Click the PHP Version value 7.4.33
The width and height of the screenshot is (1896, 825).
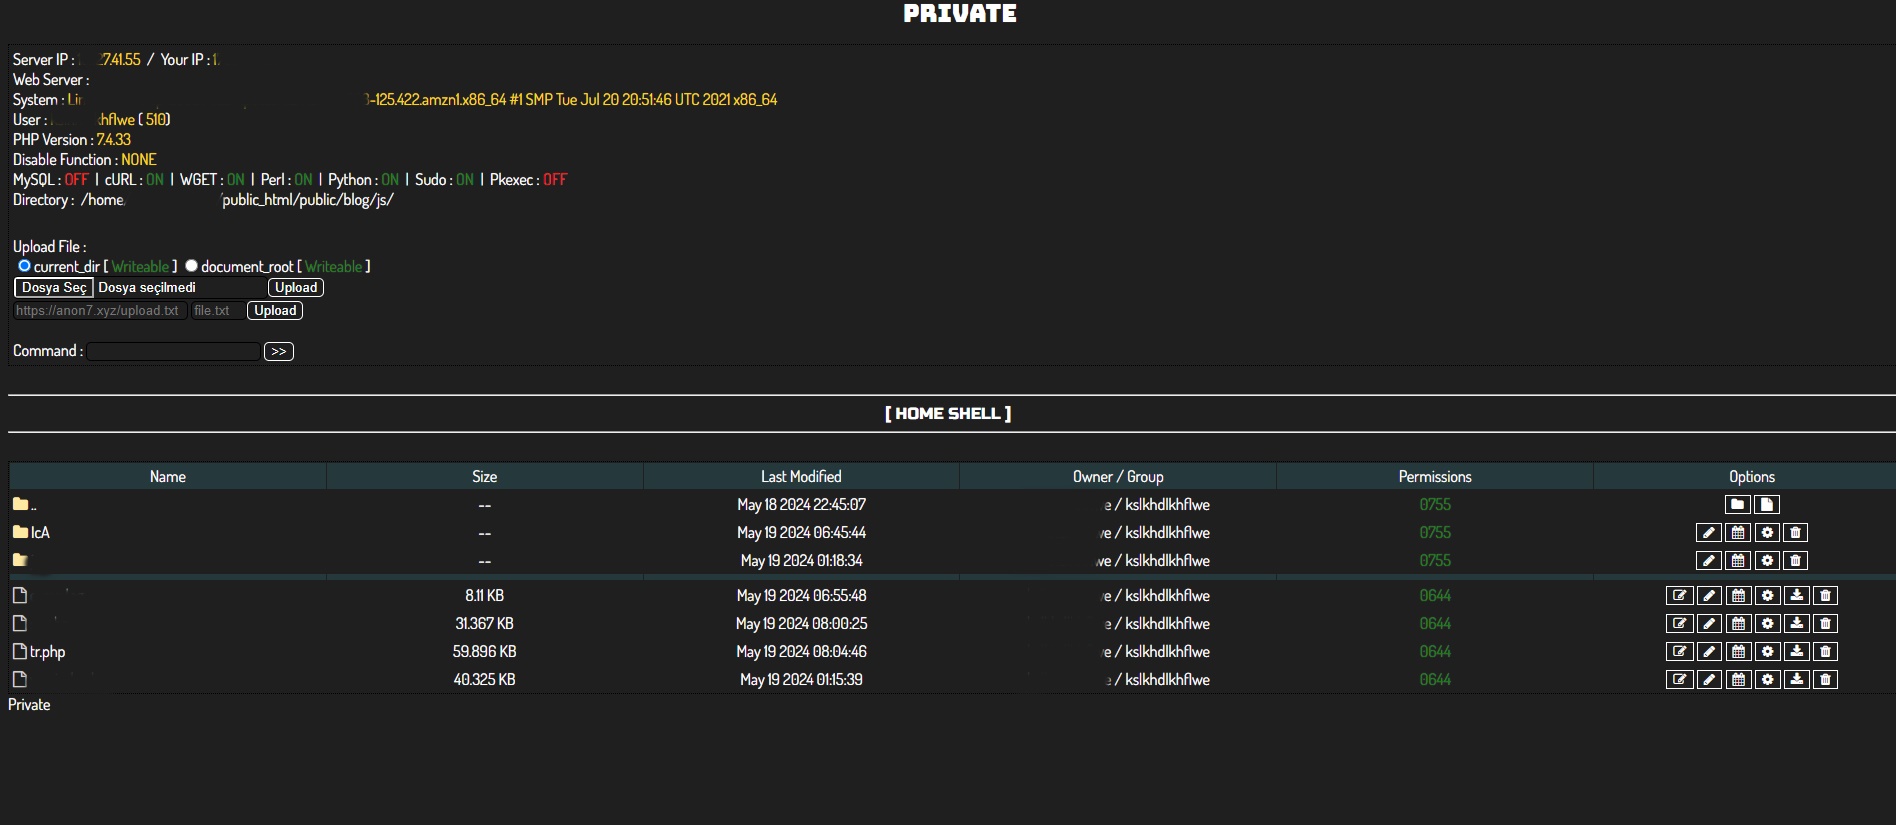pos(114,140)
